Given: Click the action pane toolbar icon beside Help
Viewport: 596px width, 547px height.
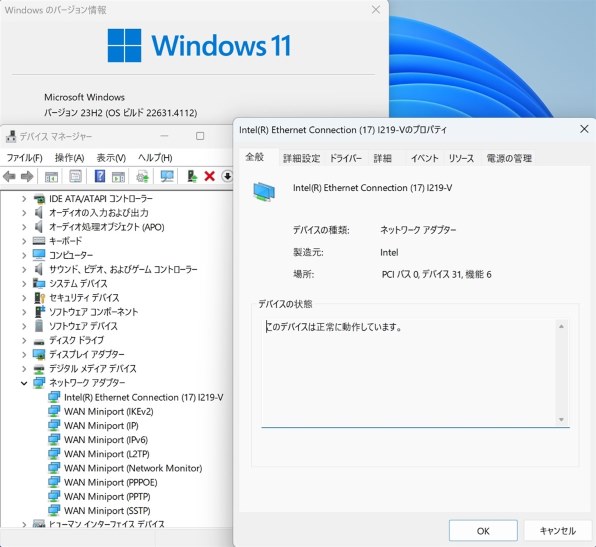Looking at the screenshot, I should point(118,176).
